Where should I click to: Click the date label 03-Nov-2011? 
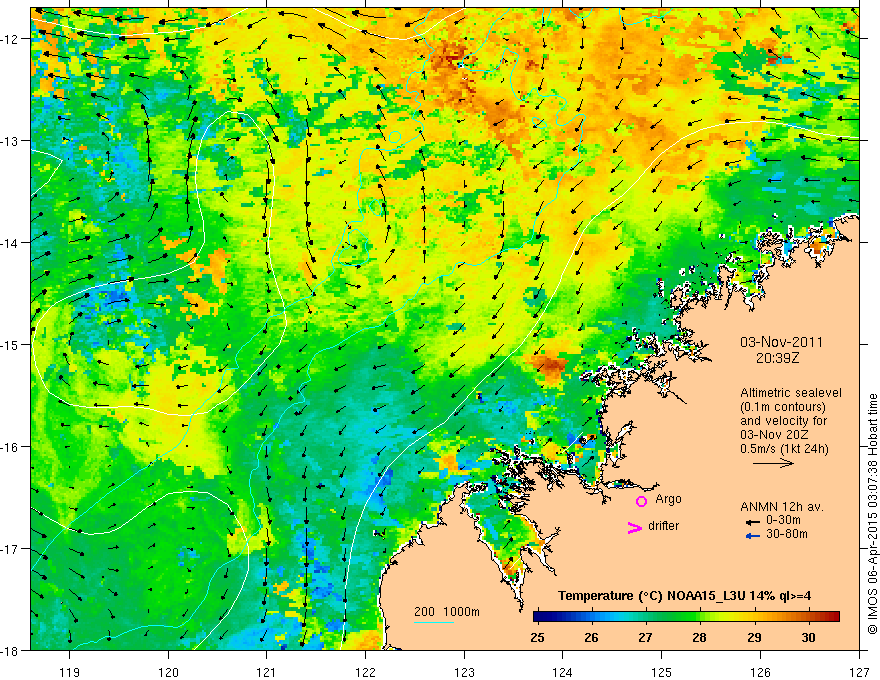781,342
